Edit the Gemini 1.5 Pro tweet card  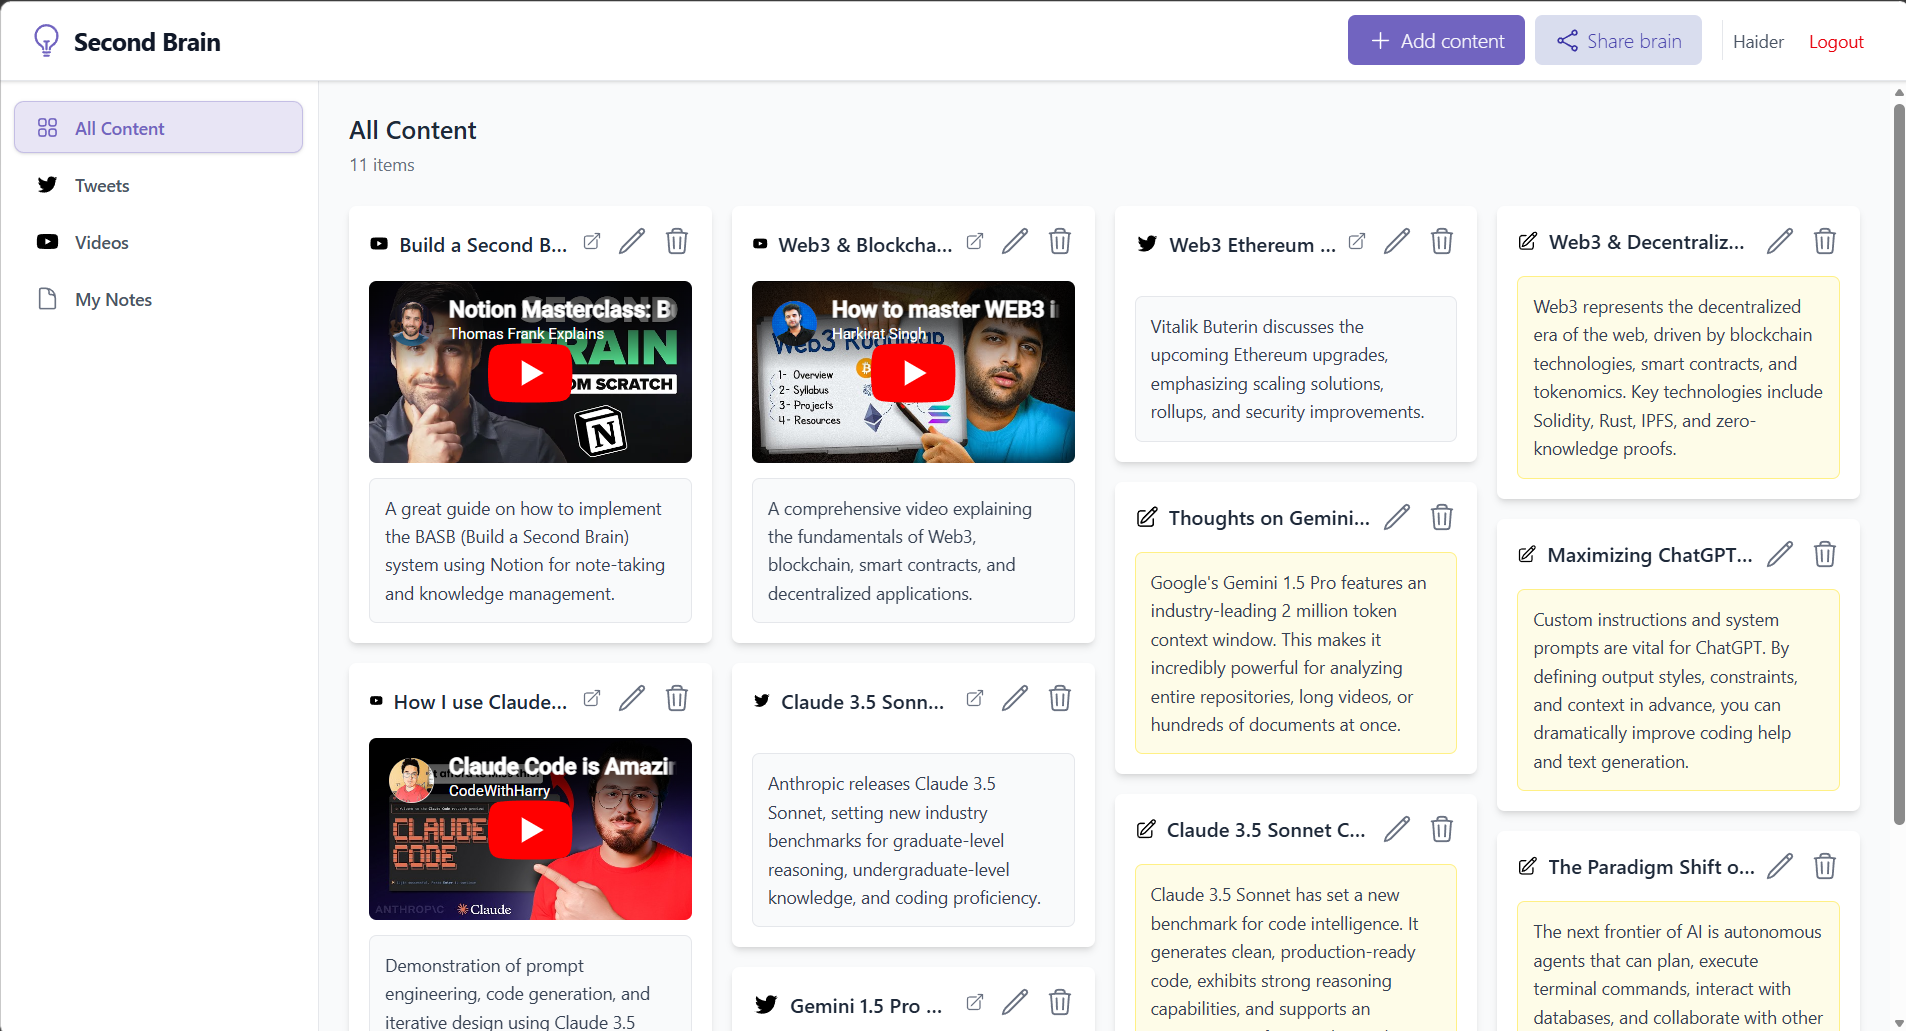point(1015,1002)
